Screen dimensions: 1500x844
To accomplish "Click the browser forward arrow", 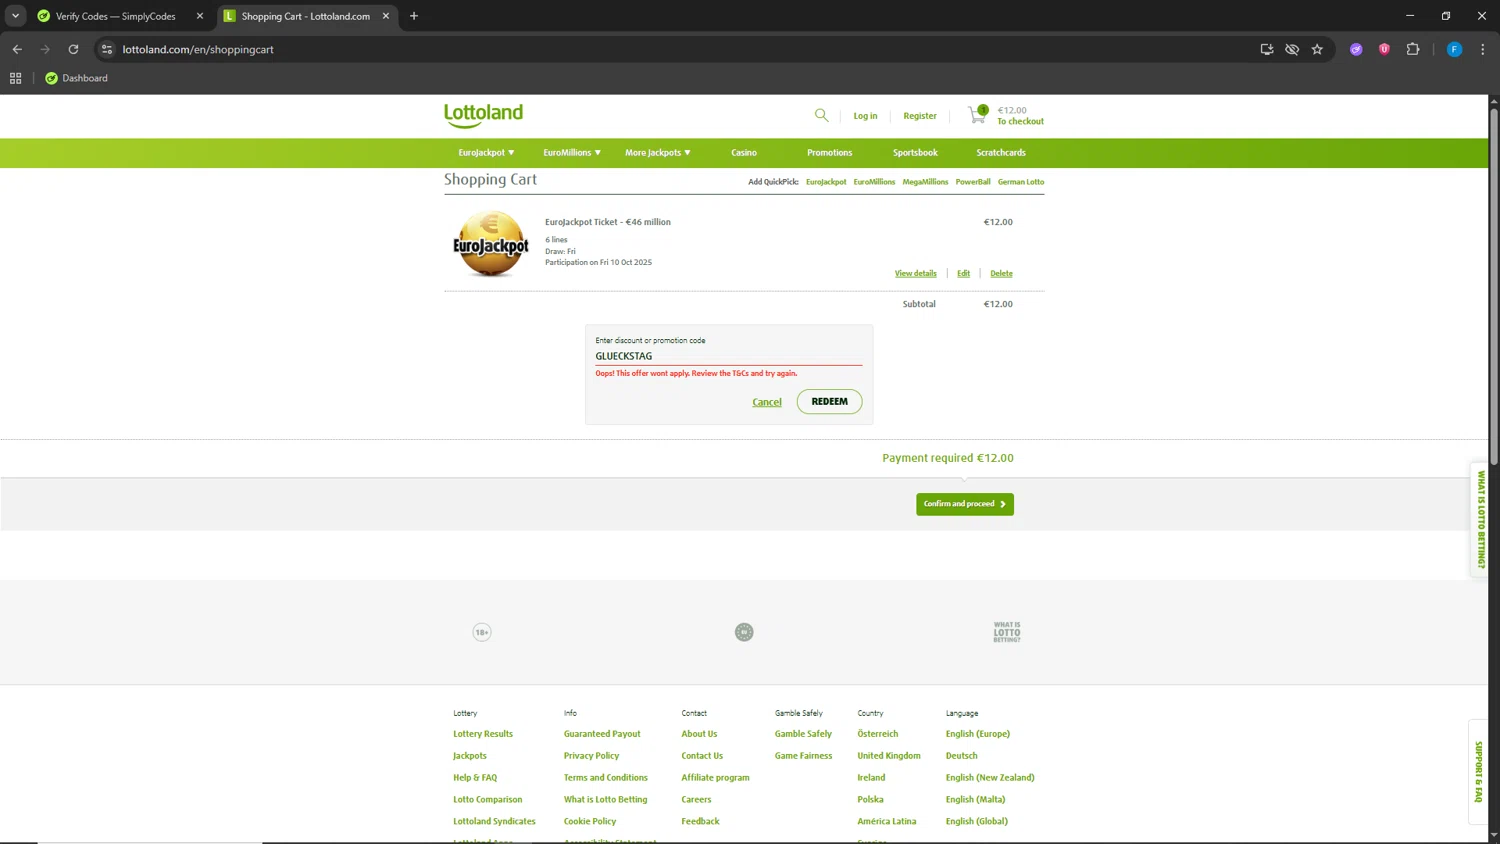I will [45, 49].
